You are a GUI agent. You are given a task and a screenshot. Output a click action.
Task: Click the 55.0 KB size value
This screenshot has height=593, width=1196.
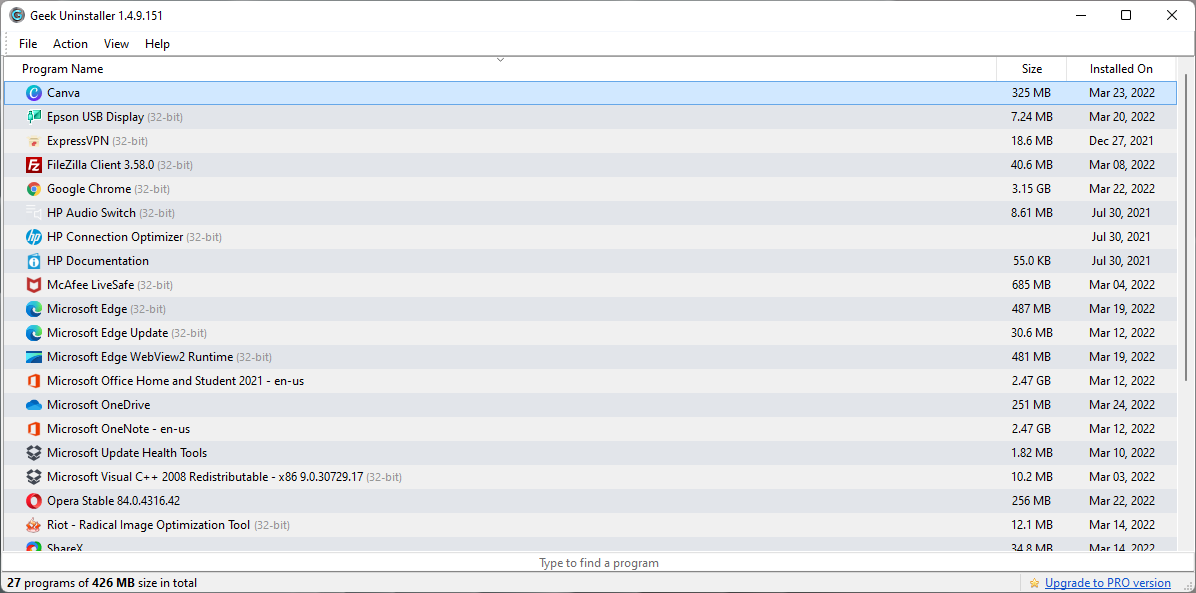(x=1031, y=261)
